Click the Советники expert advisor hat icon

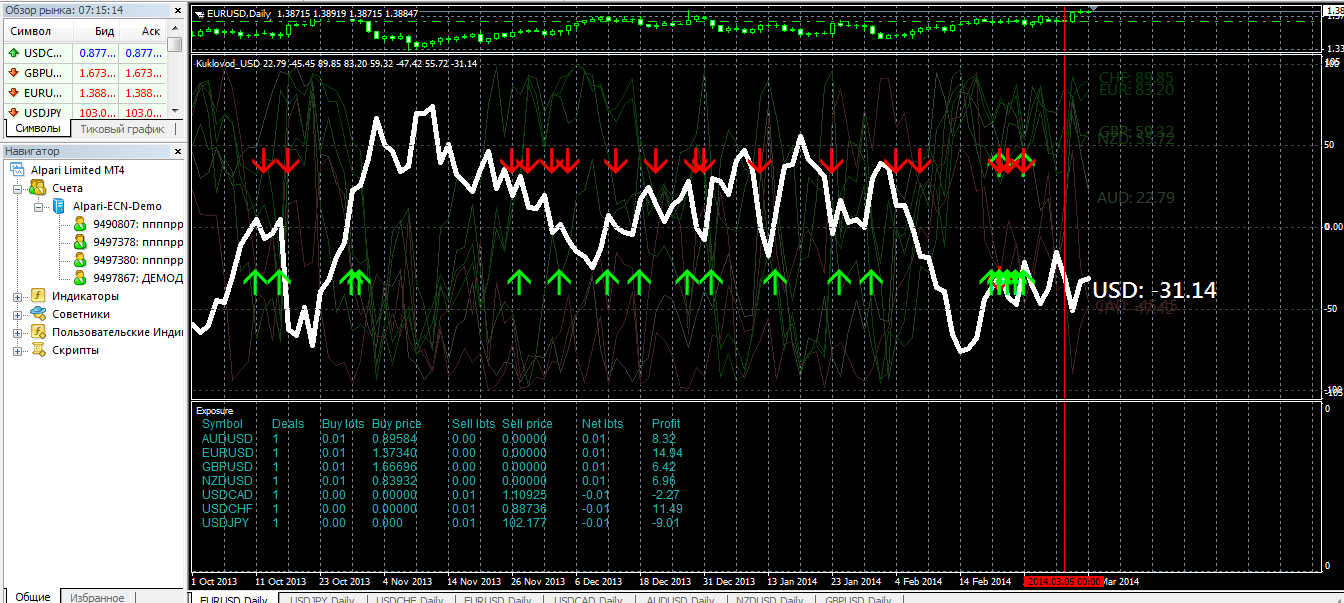tap(38, 314)
